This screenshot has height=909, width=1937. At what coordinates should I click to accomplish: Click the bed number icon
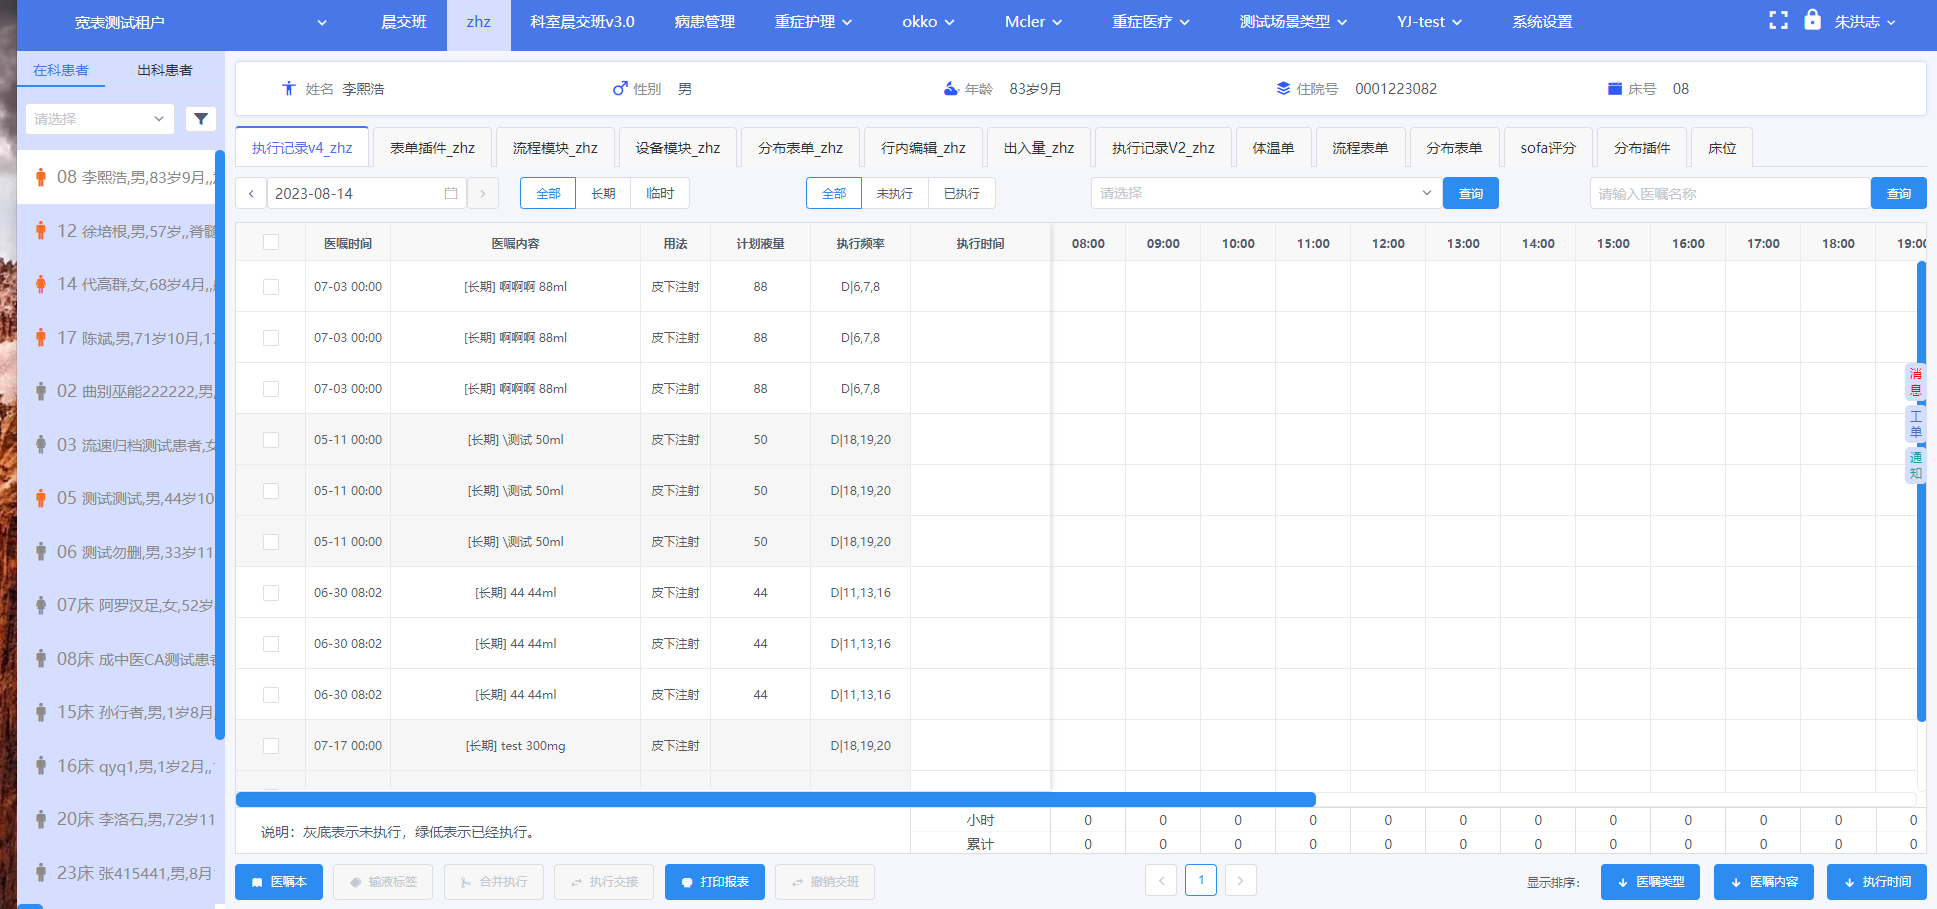click(x=1614, y=88)
